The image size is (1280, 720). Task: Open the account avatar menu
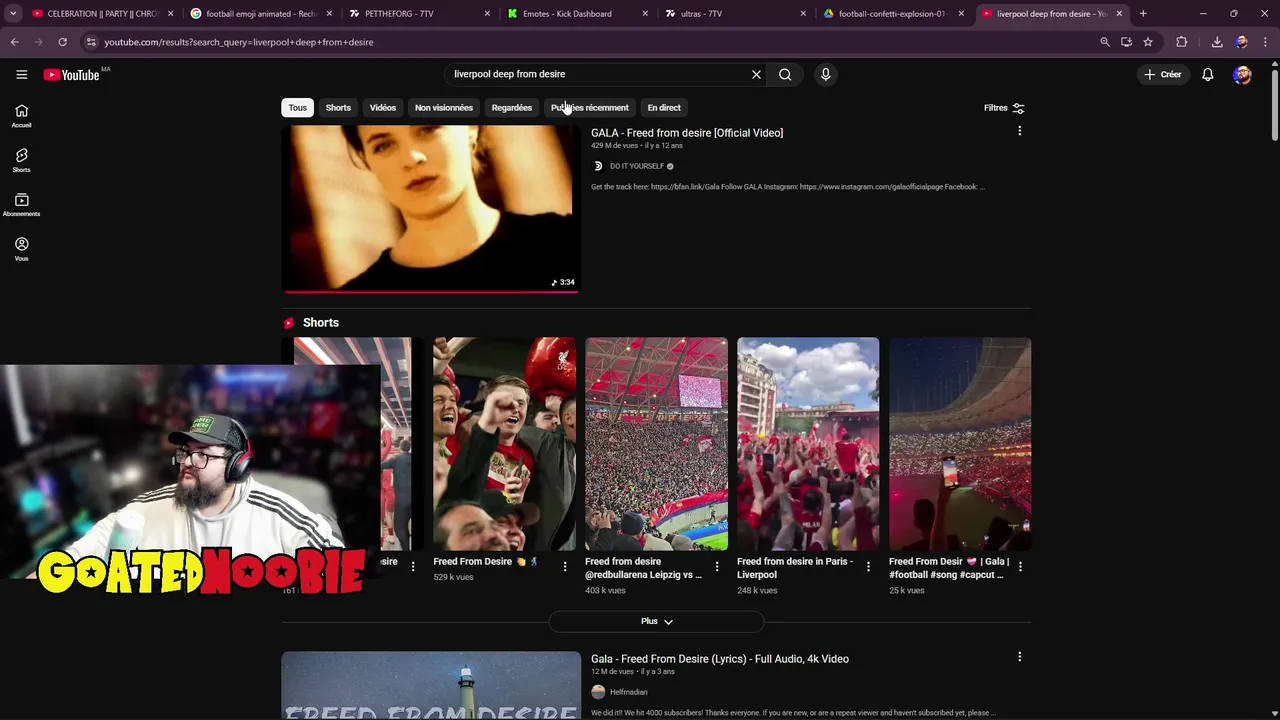[1242, 75]
